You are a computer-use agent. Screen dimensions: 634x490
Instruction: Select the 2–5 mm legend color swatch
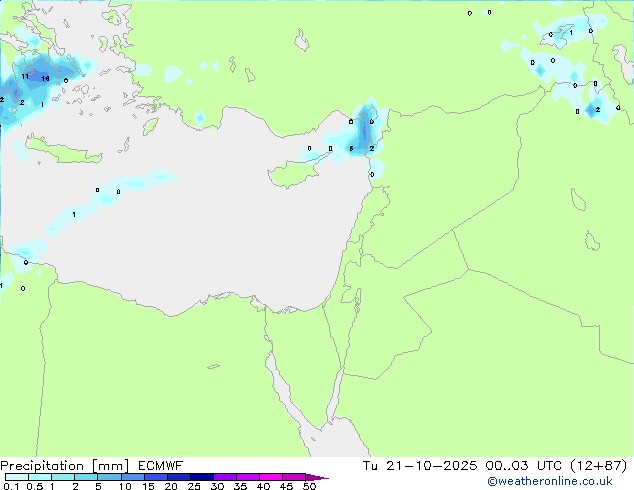pos(86,477)
